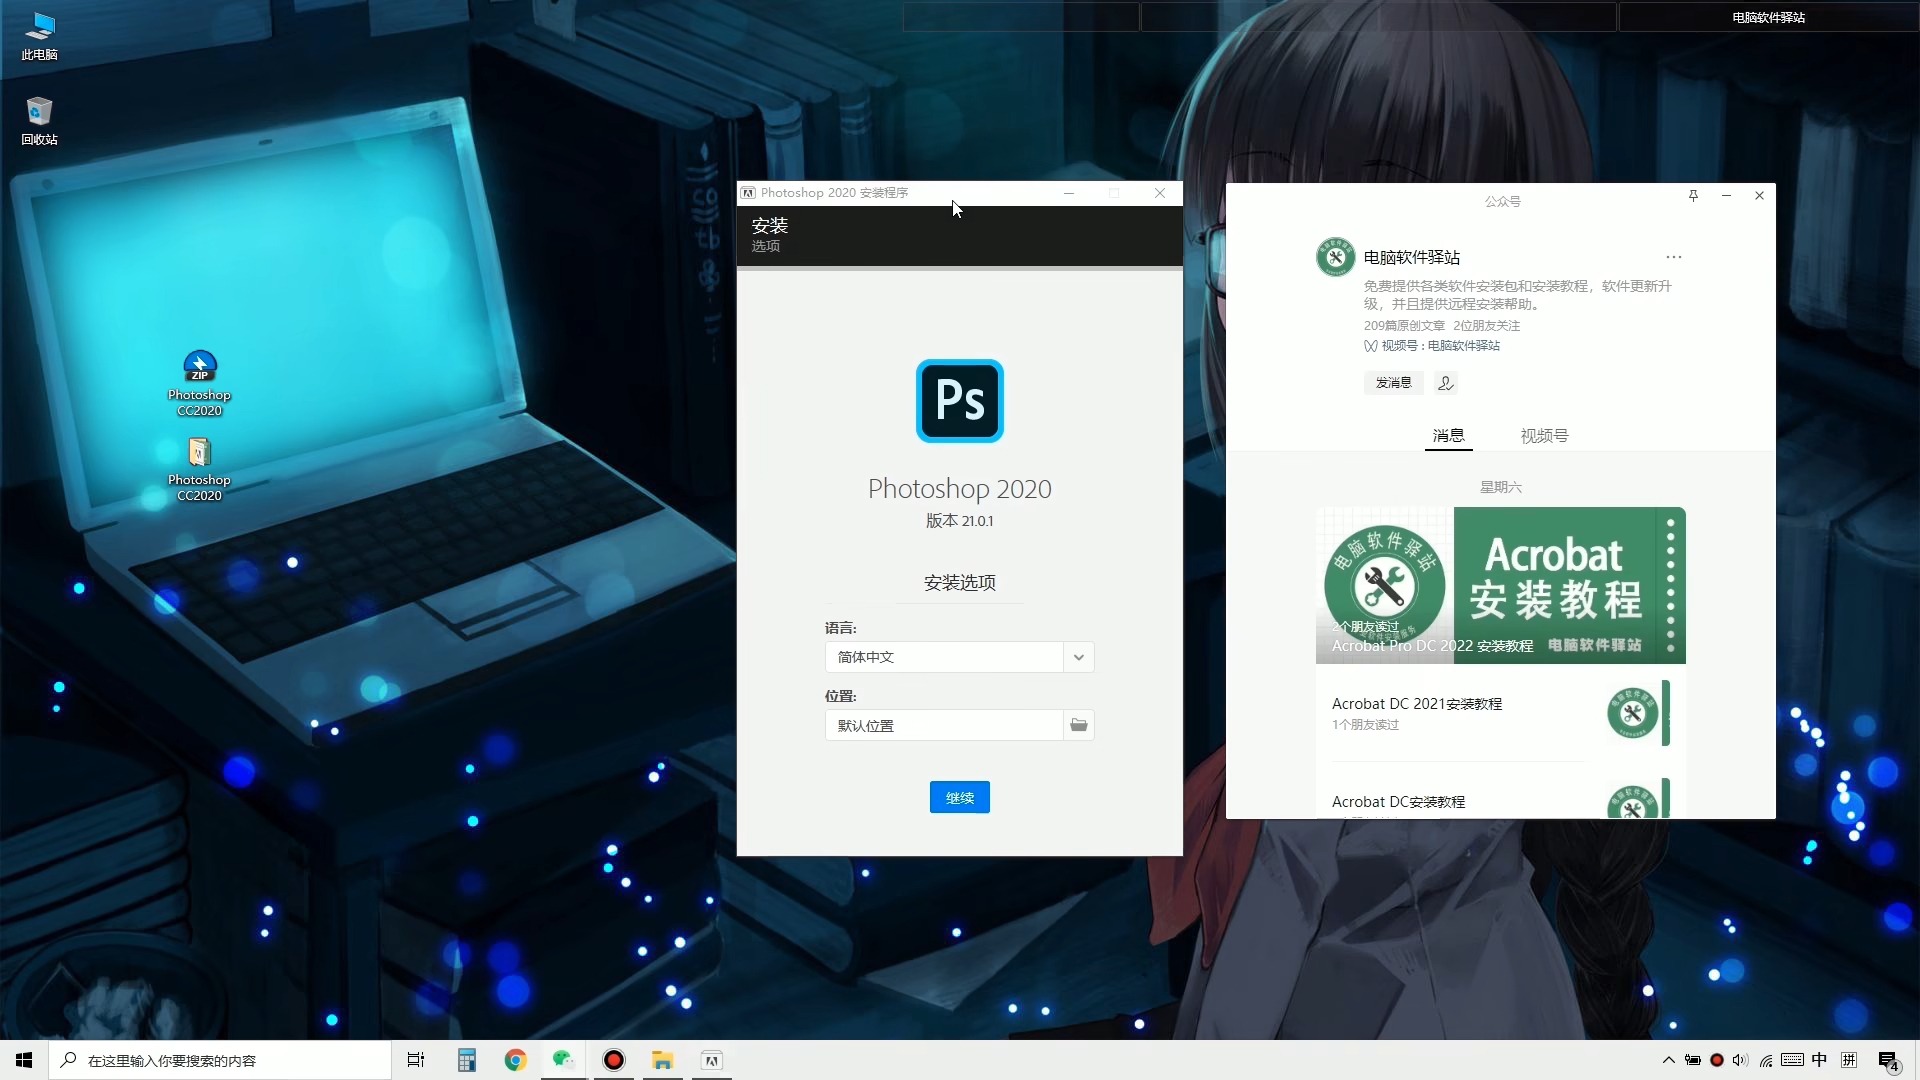Screen dimensions: 1920x1080
Task: Toggle the 中 input language indicator
Action: [1819, 1060]
